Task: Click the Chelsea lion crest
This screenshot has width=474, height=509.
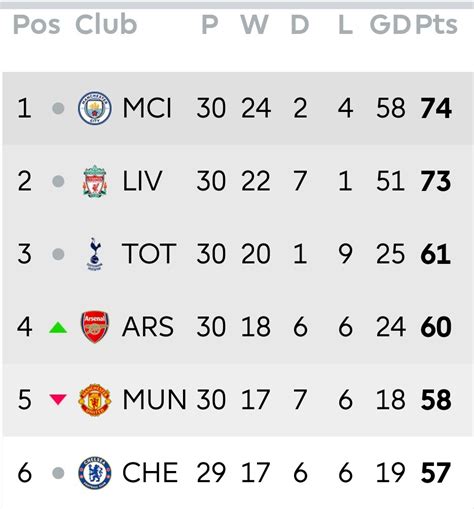Action: pos(95,473)
